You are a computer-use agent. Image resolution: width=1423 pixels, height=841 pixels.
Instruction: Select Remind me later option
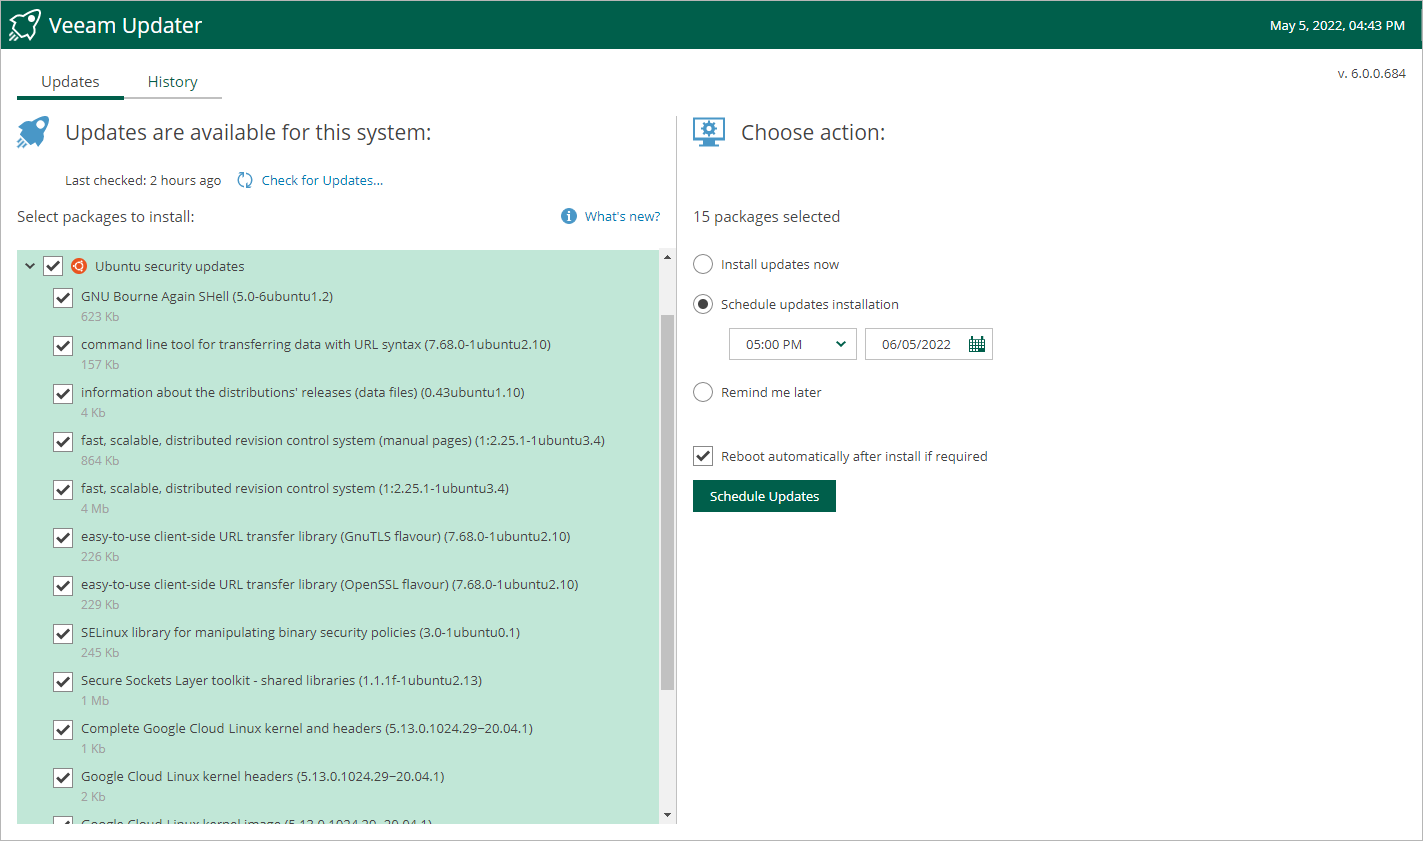(x=703, y=392)
